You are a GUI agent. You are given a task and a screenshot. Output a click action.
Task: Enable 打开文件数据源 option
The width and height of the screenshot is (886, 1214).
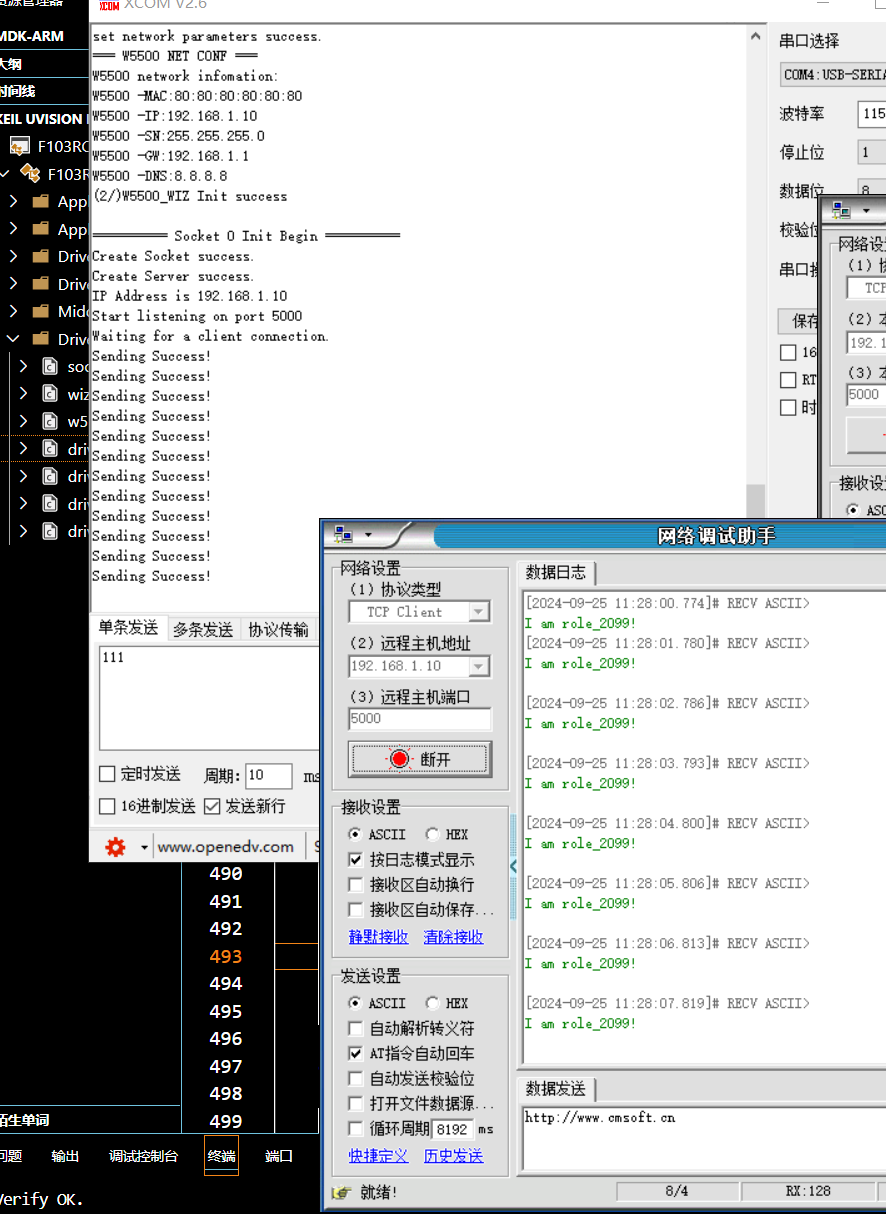(x=355, y=1103)
